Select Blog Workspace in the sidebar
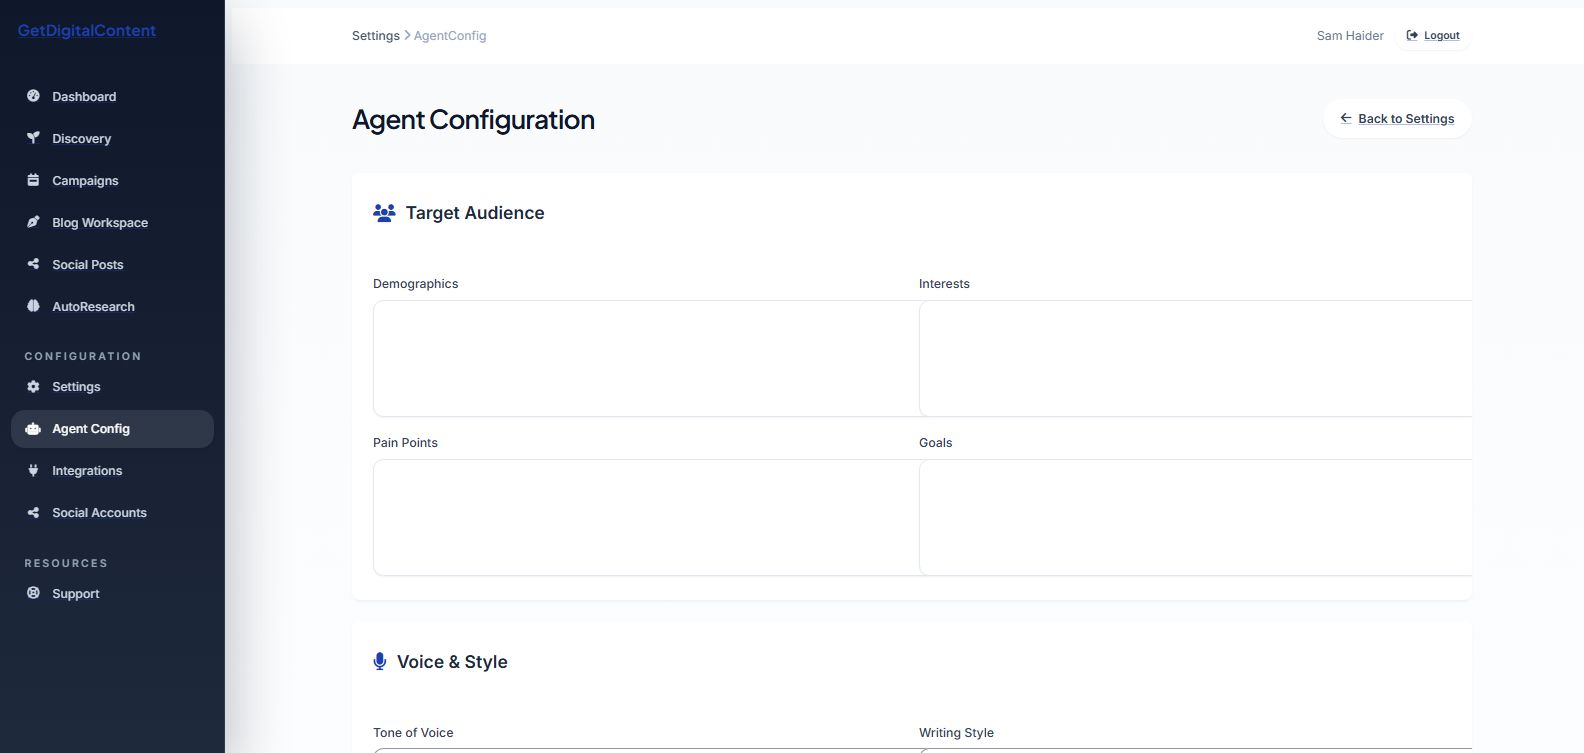 coord(112,222)
